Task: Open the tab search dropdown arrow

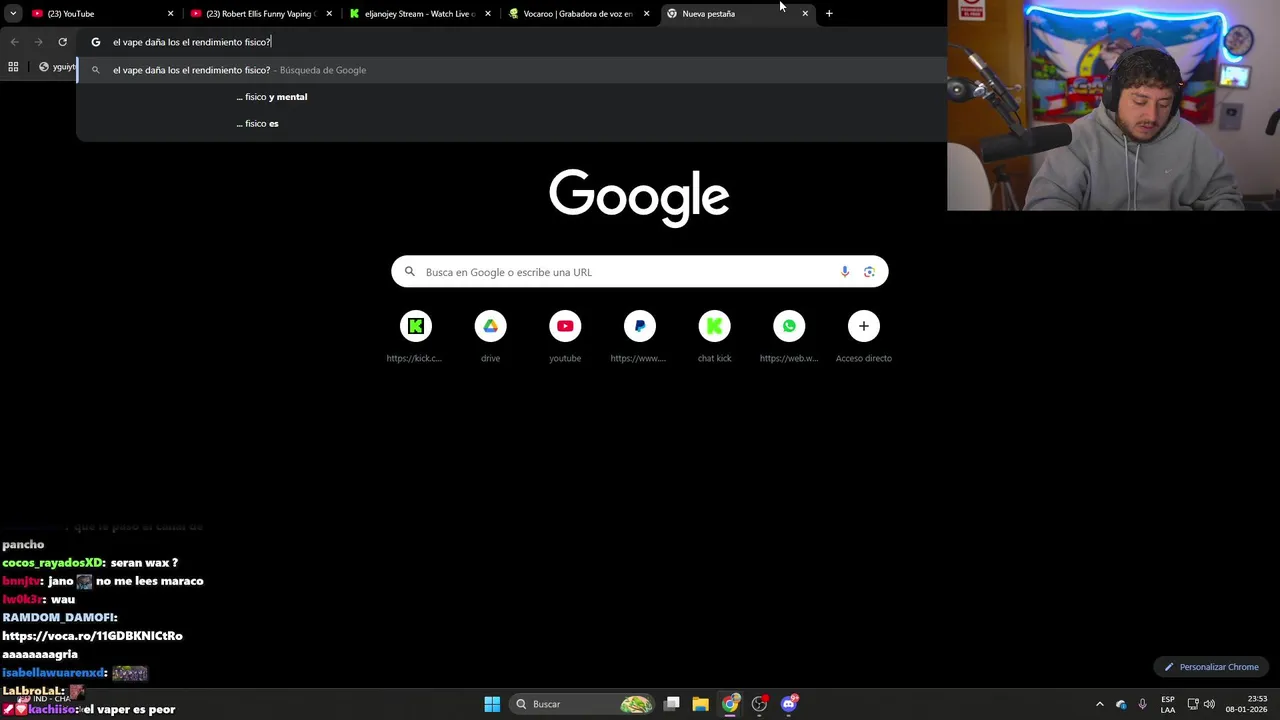Action: click(13, 14)
